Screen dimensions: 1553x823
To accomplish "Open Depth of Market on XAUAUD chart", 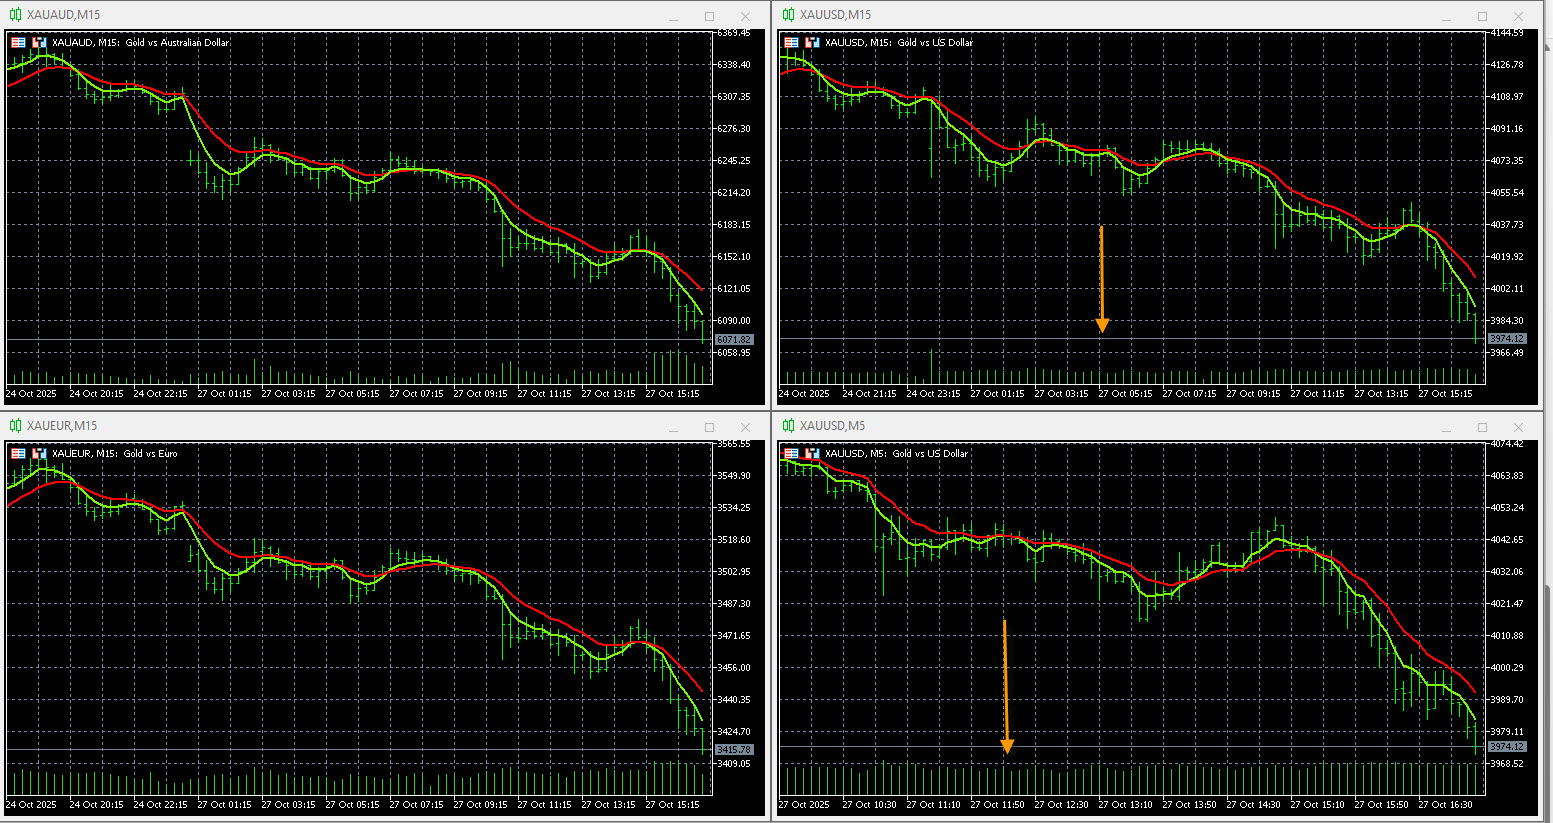I will pos(40,43).
